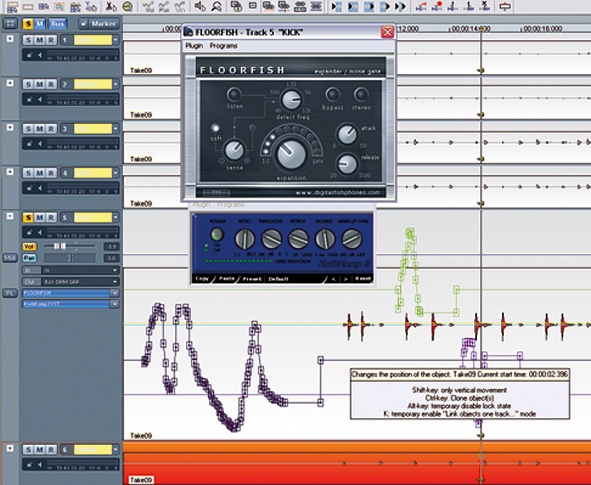
Task: Open the magnifier zoom tool in toolbar
Action: pyautogui.click(x=216, y=6)
